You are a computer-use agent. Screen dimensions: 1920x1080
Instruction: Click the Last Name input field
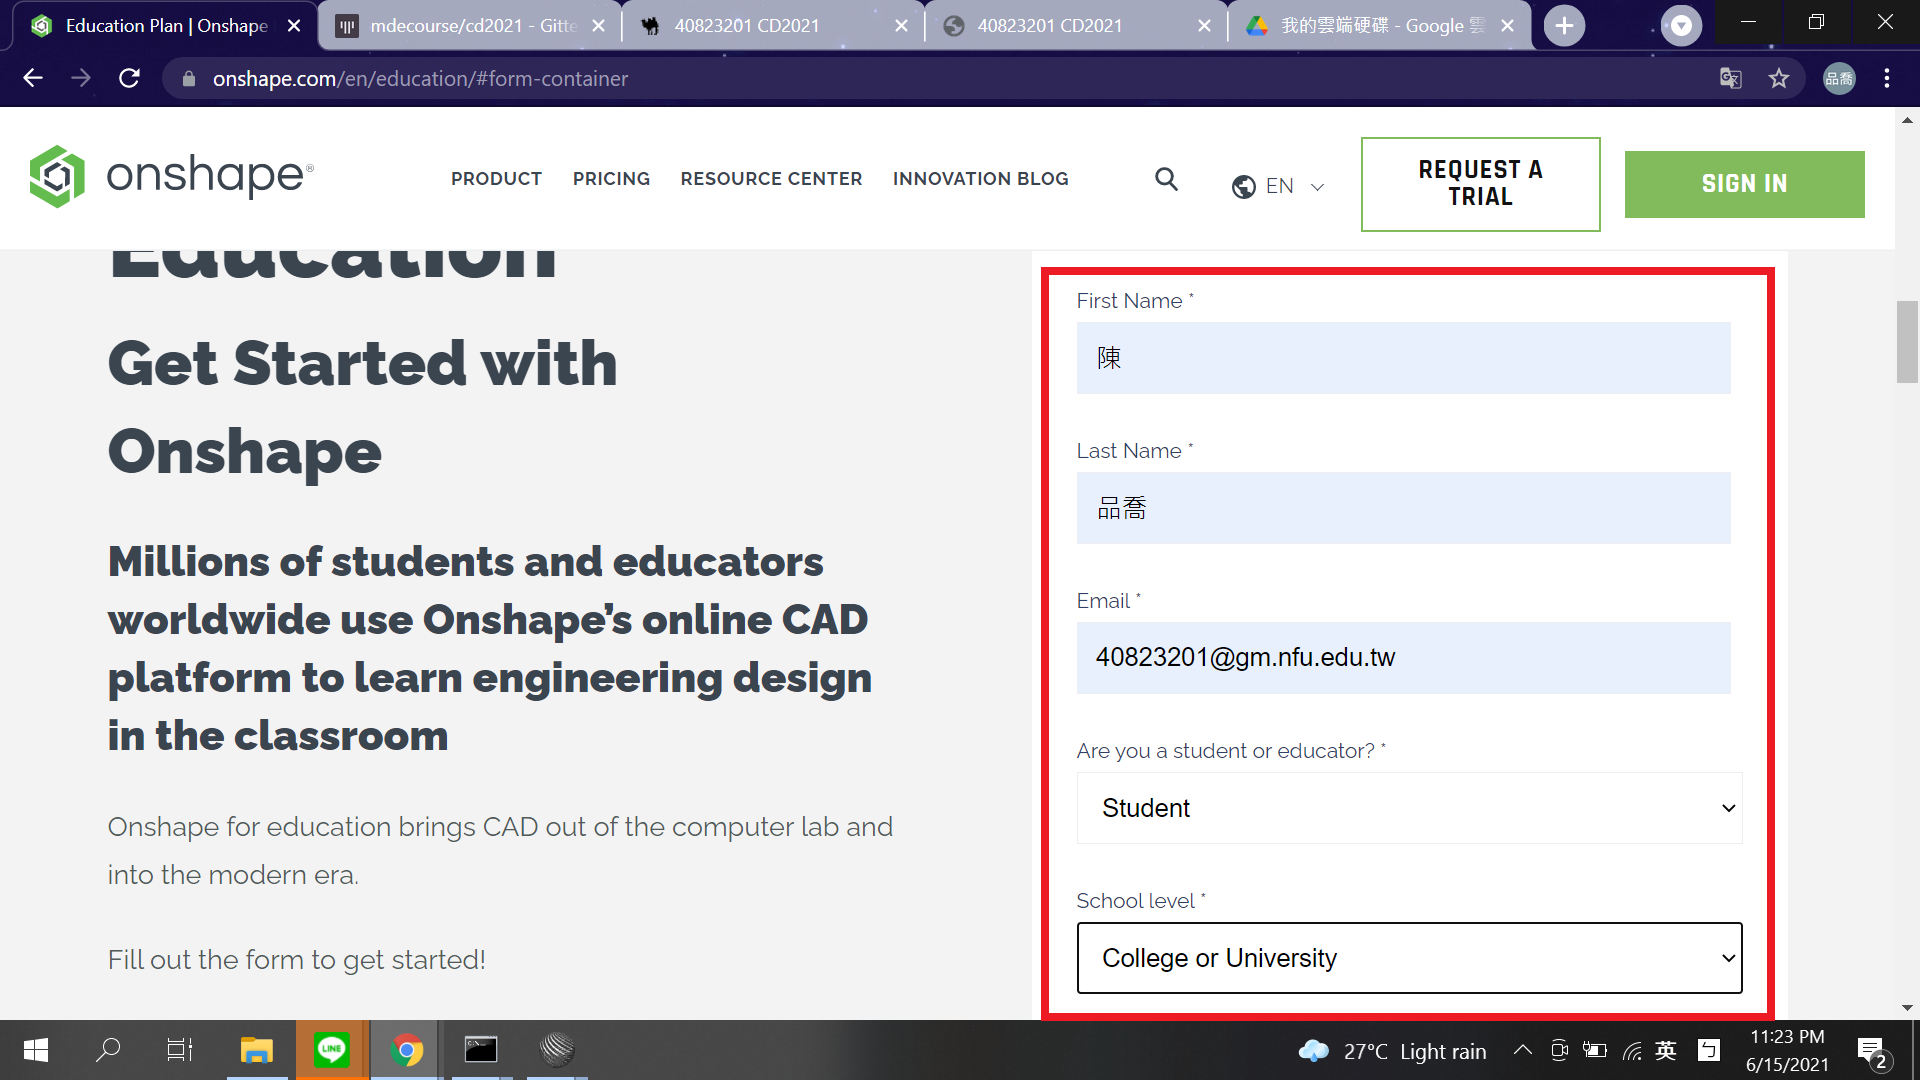(1403, 508)
